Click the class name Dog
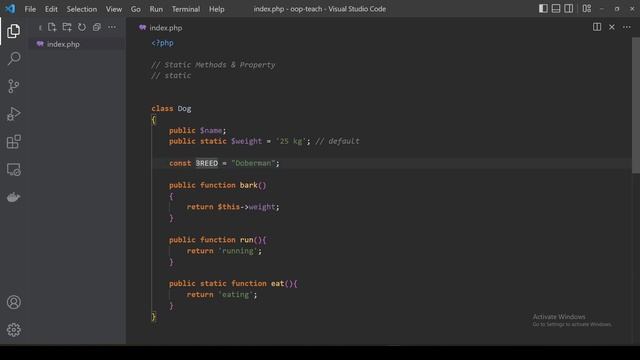The image size is (640, 360). coord(184,109)
